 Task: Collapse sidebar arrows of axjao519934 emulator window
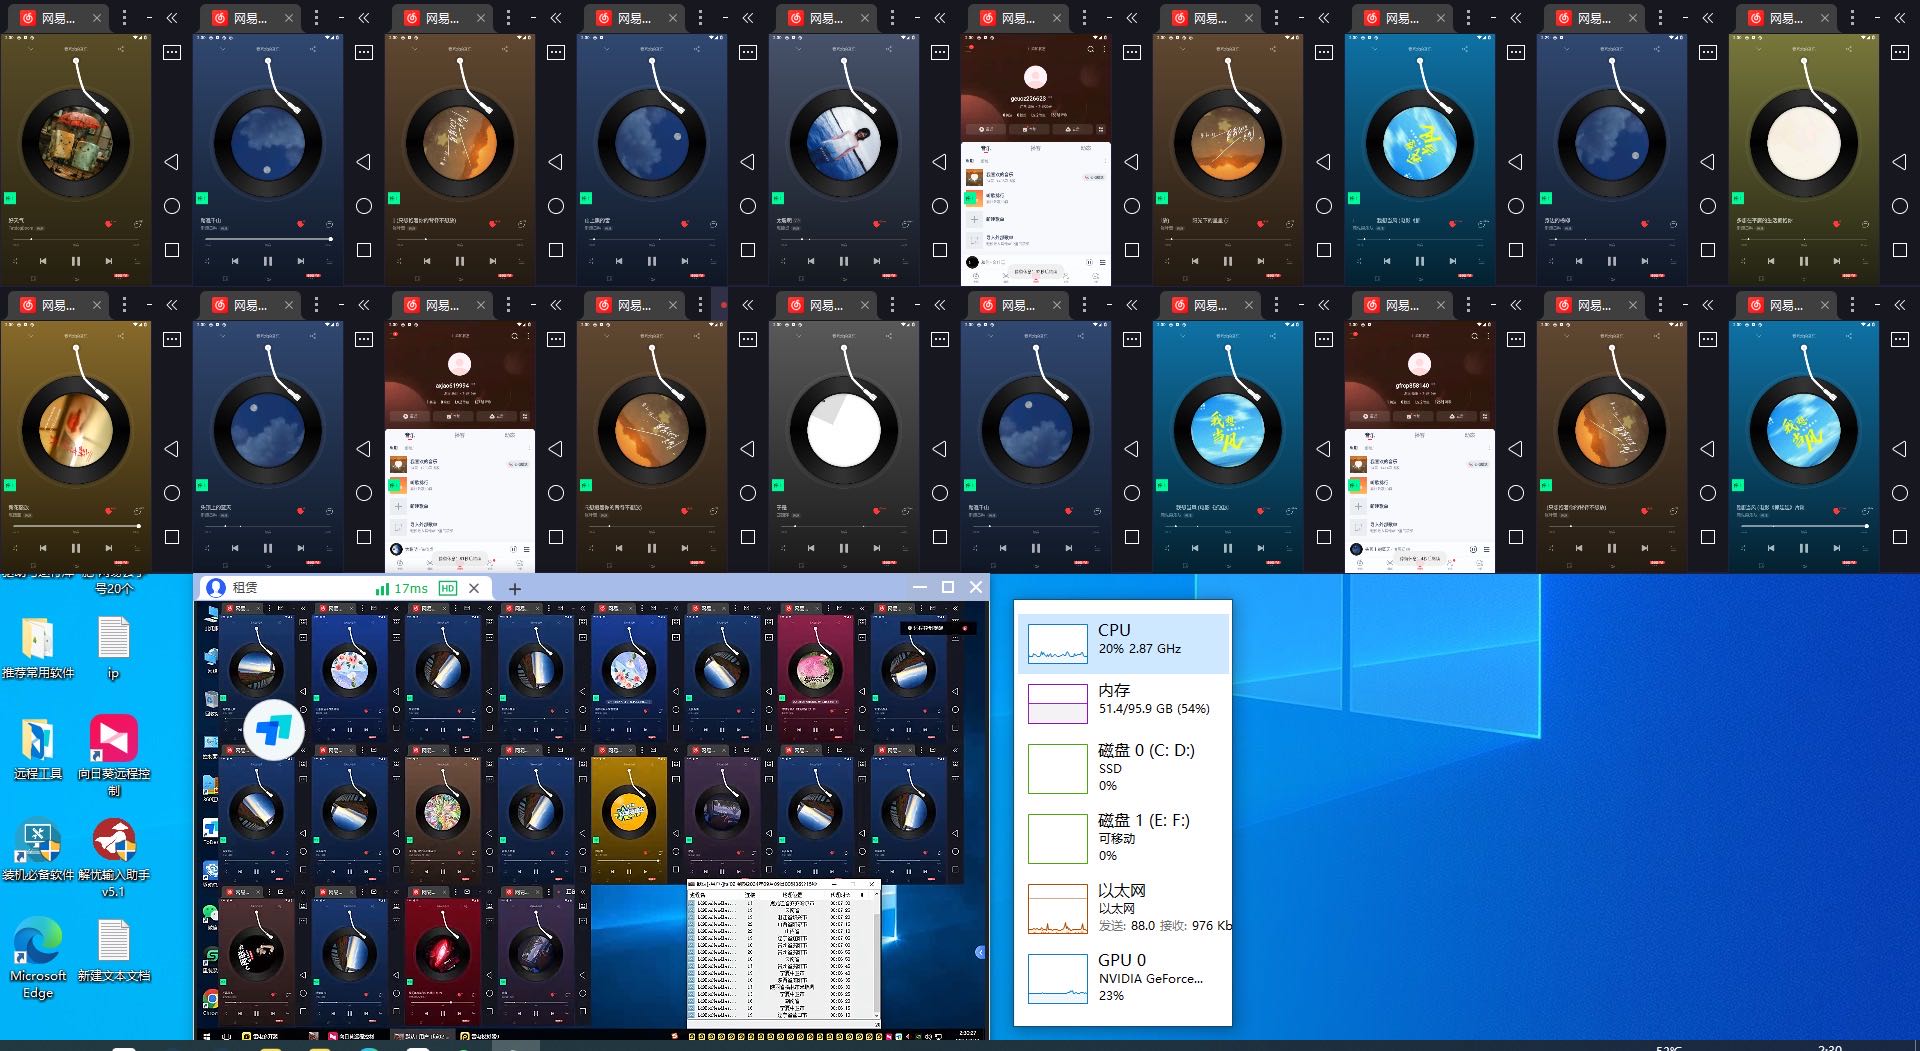pyautogui.click(x=556, y=305)
